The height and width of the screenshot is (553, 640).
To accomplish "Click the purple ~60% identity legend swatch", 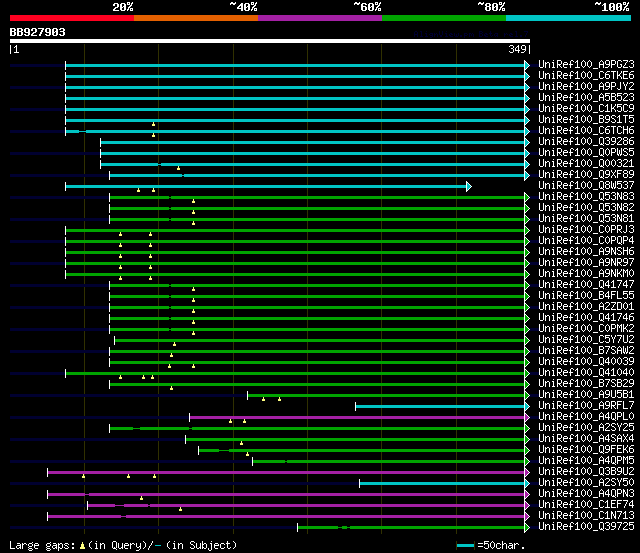I will (320, 18).
